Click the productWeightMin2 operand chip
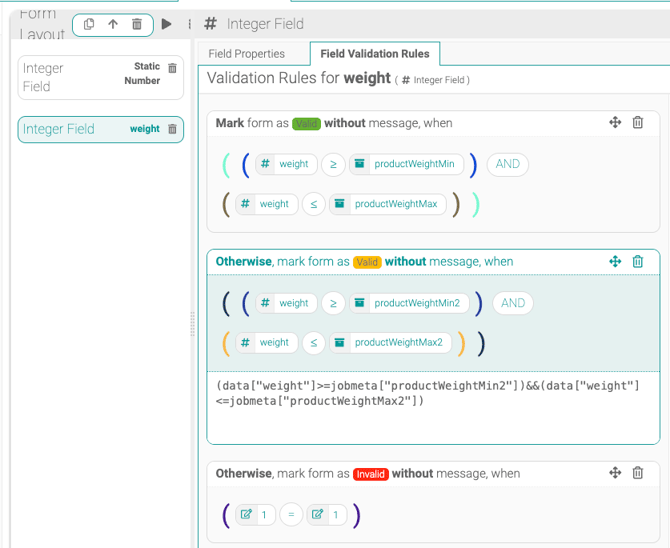The height and width of the screenshot is (548, 670). click(409, 303)
